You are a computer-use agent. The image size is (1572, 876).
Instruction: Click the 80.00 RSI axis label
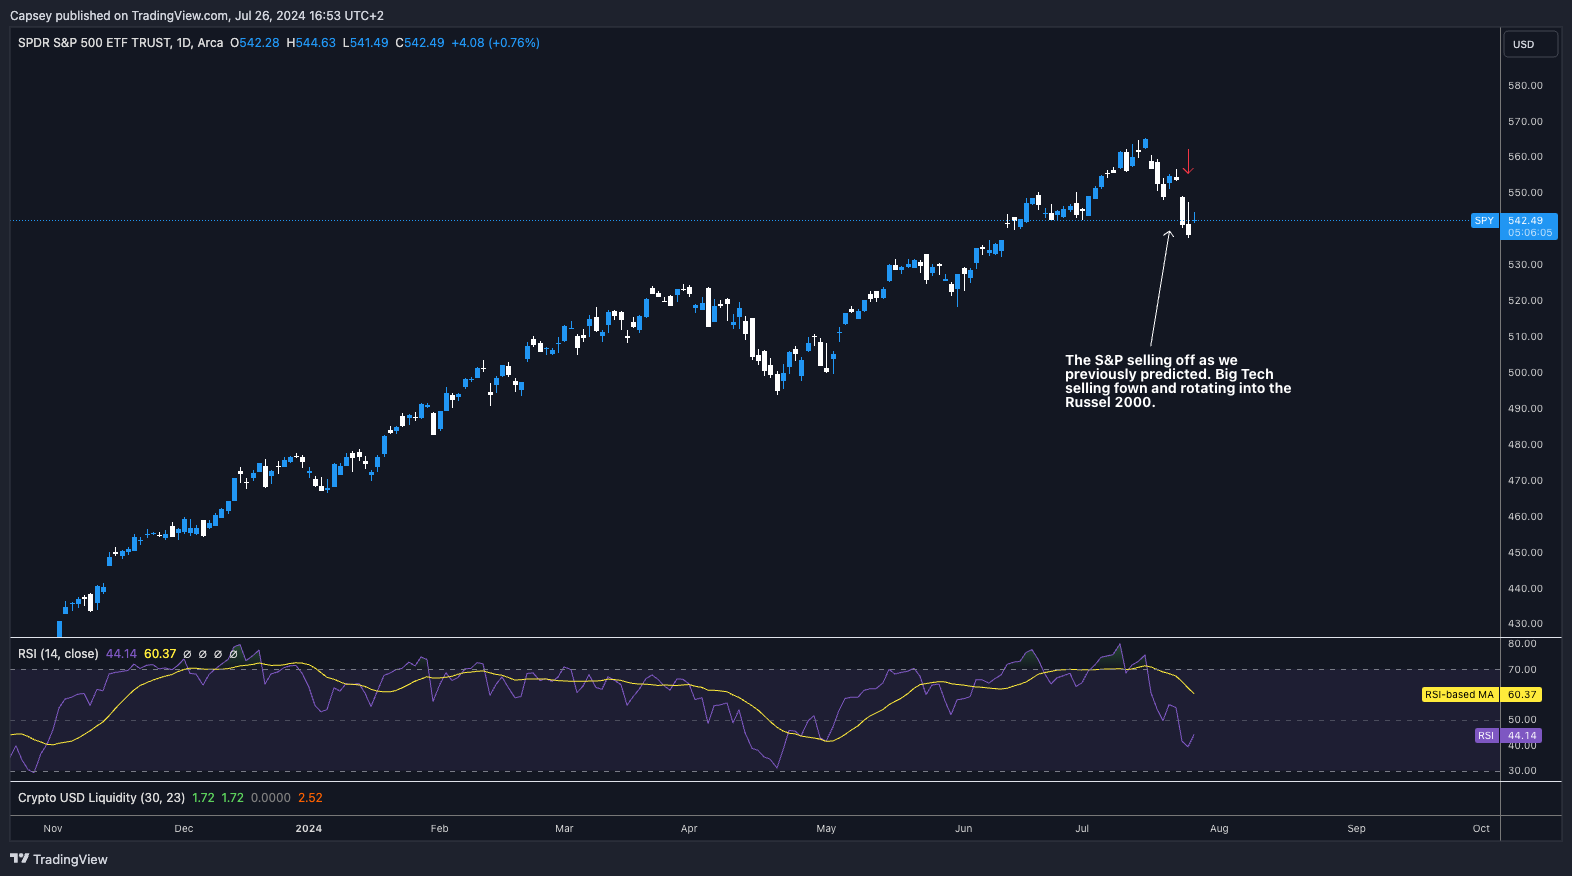(1522, 643)
